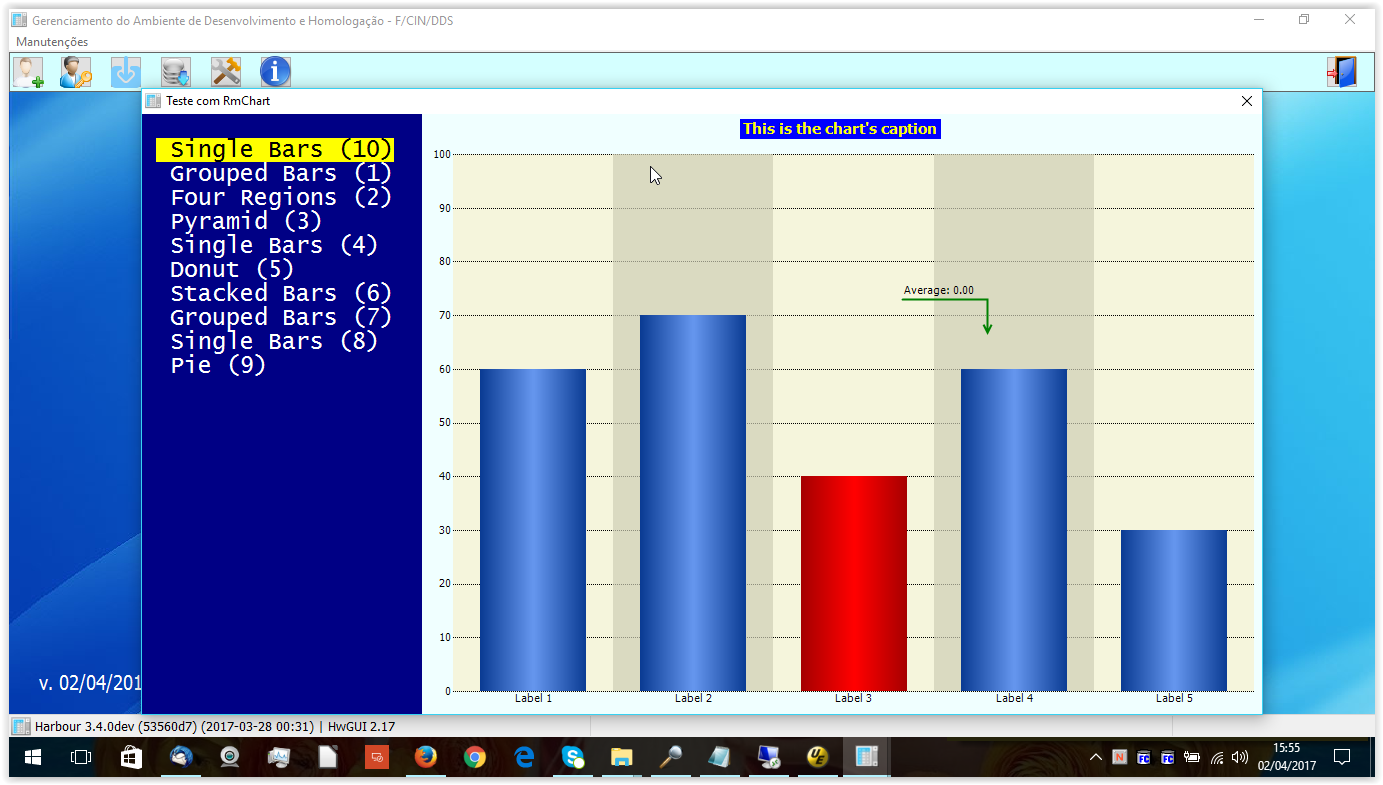Expand the system tray hidden icons chevron
Screen dimensions: 1383x785
[x=1096, y=757]
